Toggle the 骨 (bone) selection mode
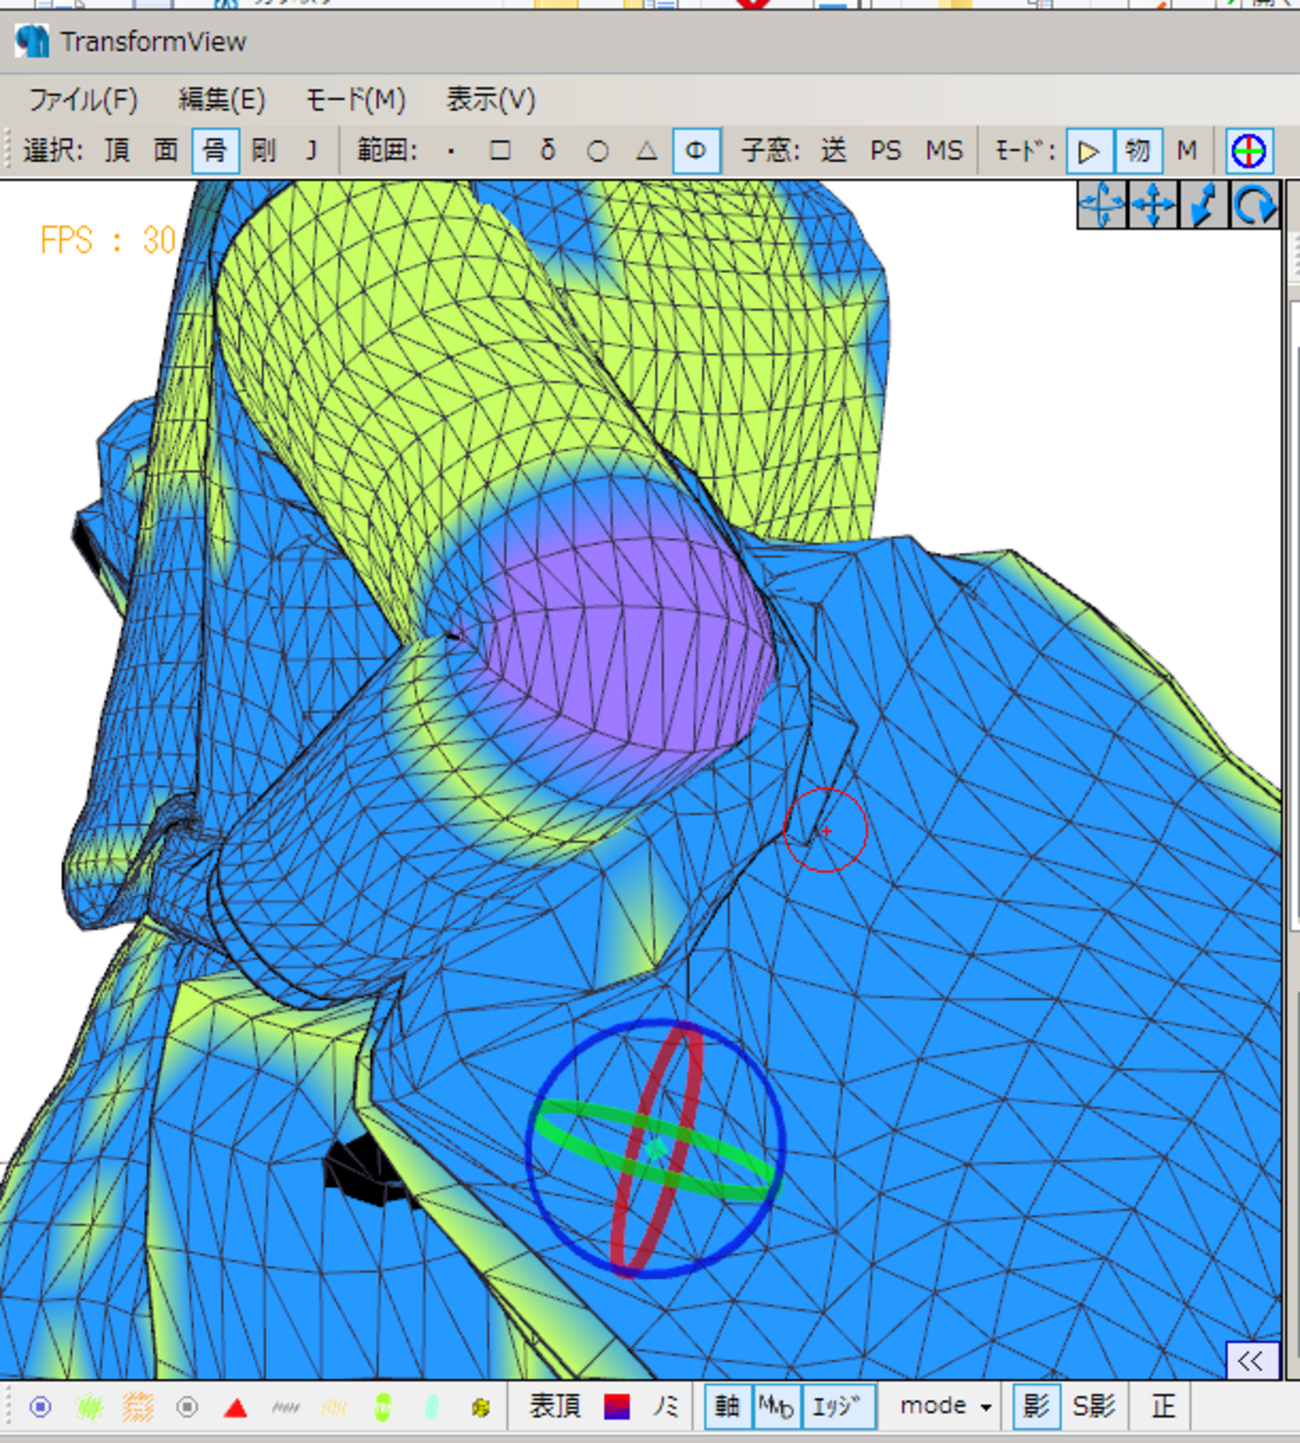 [215, 151]
